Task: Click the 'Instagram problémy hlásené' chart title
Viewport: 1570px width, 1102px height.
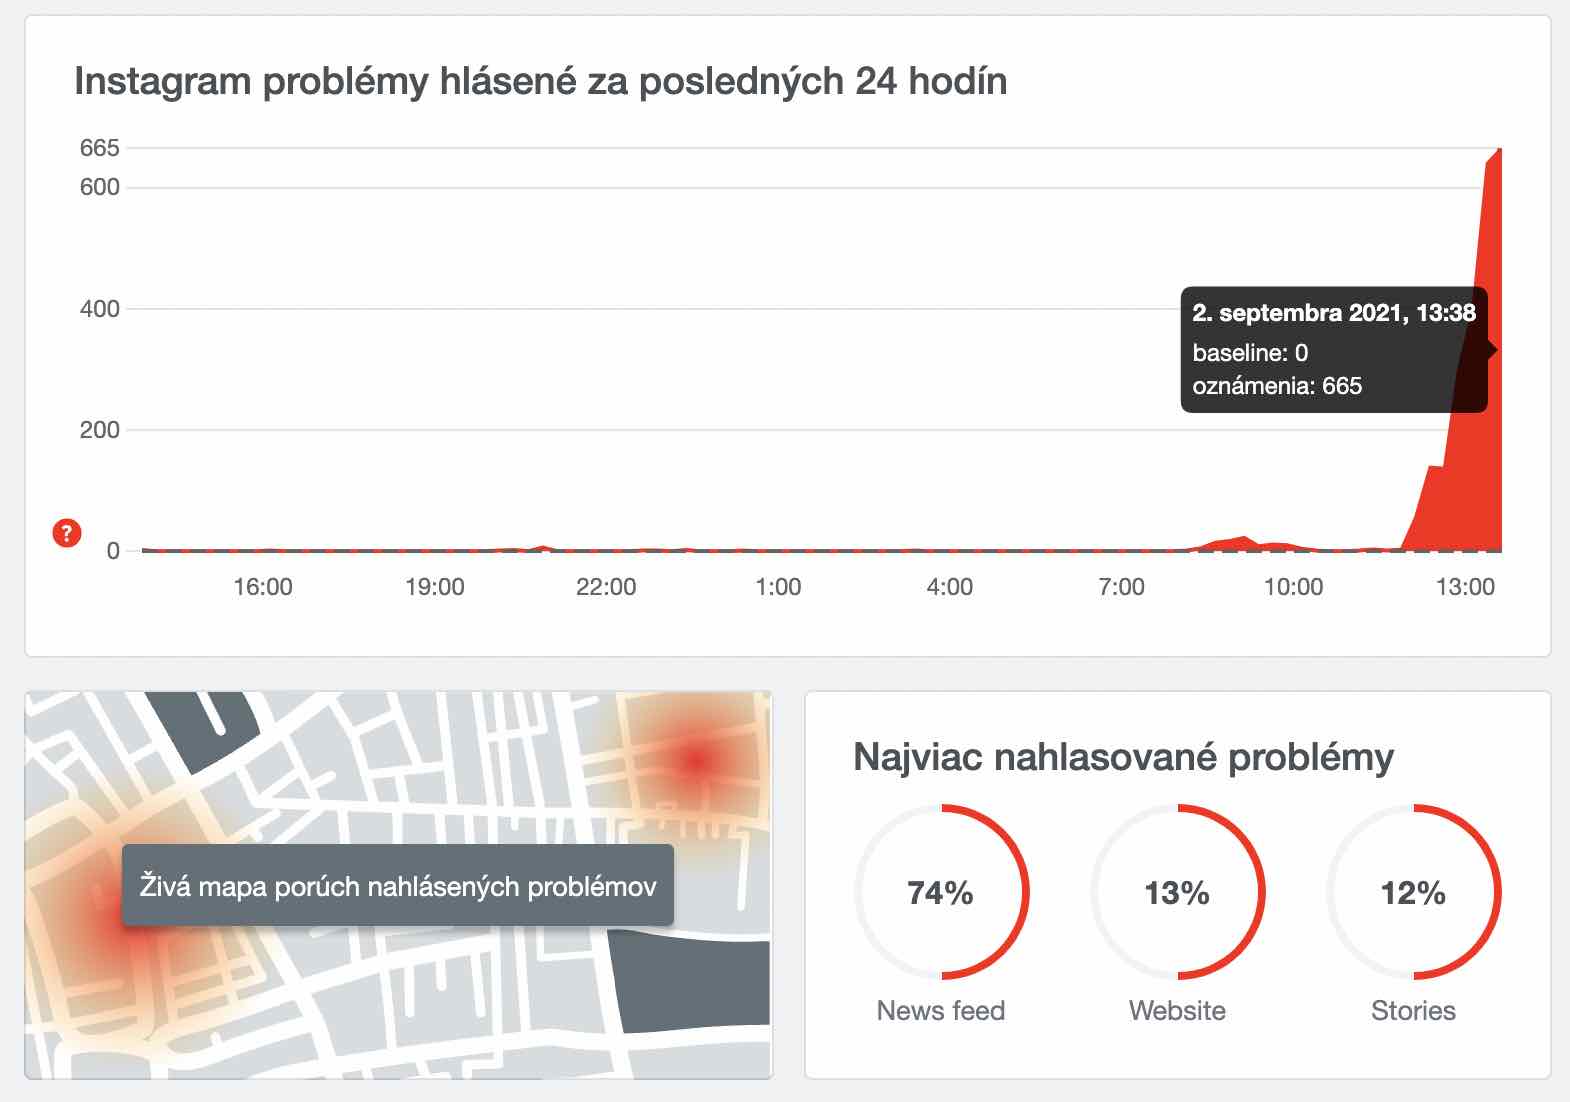Action: coord(540,81)
